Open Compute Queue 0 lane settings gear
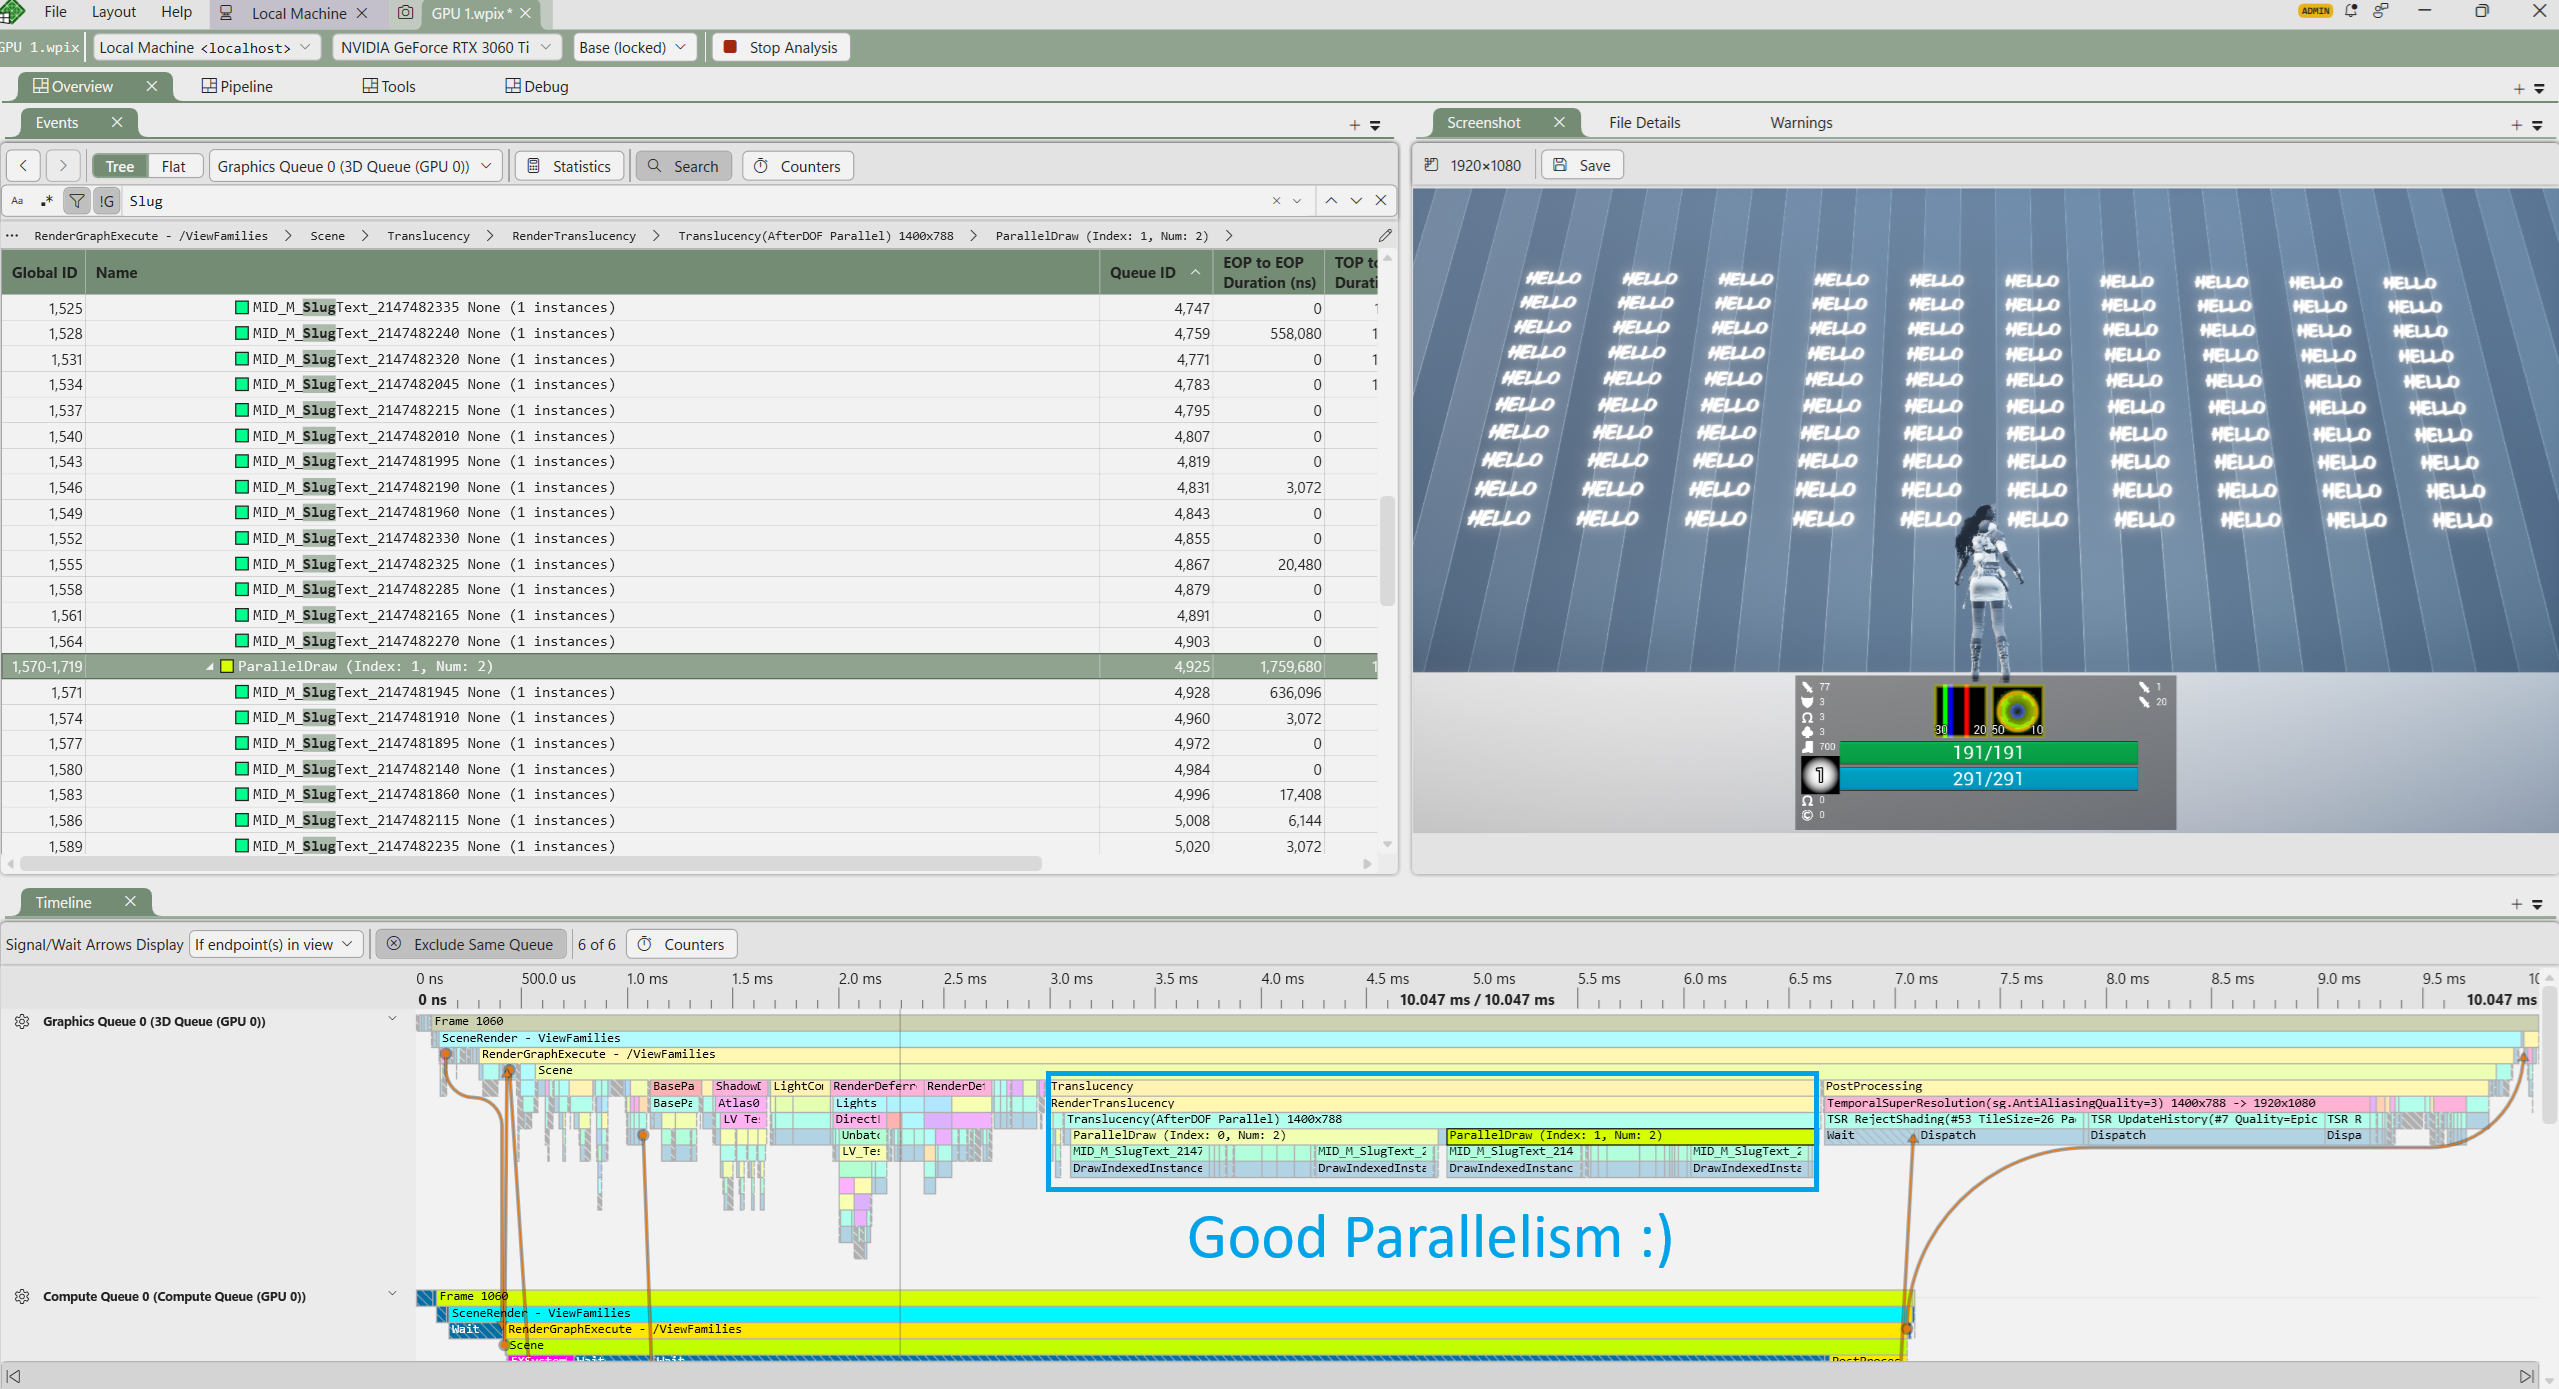Screen dimensions: 2559x1389 22,1296
